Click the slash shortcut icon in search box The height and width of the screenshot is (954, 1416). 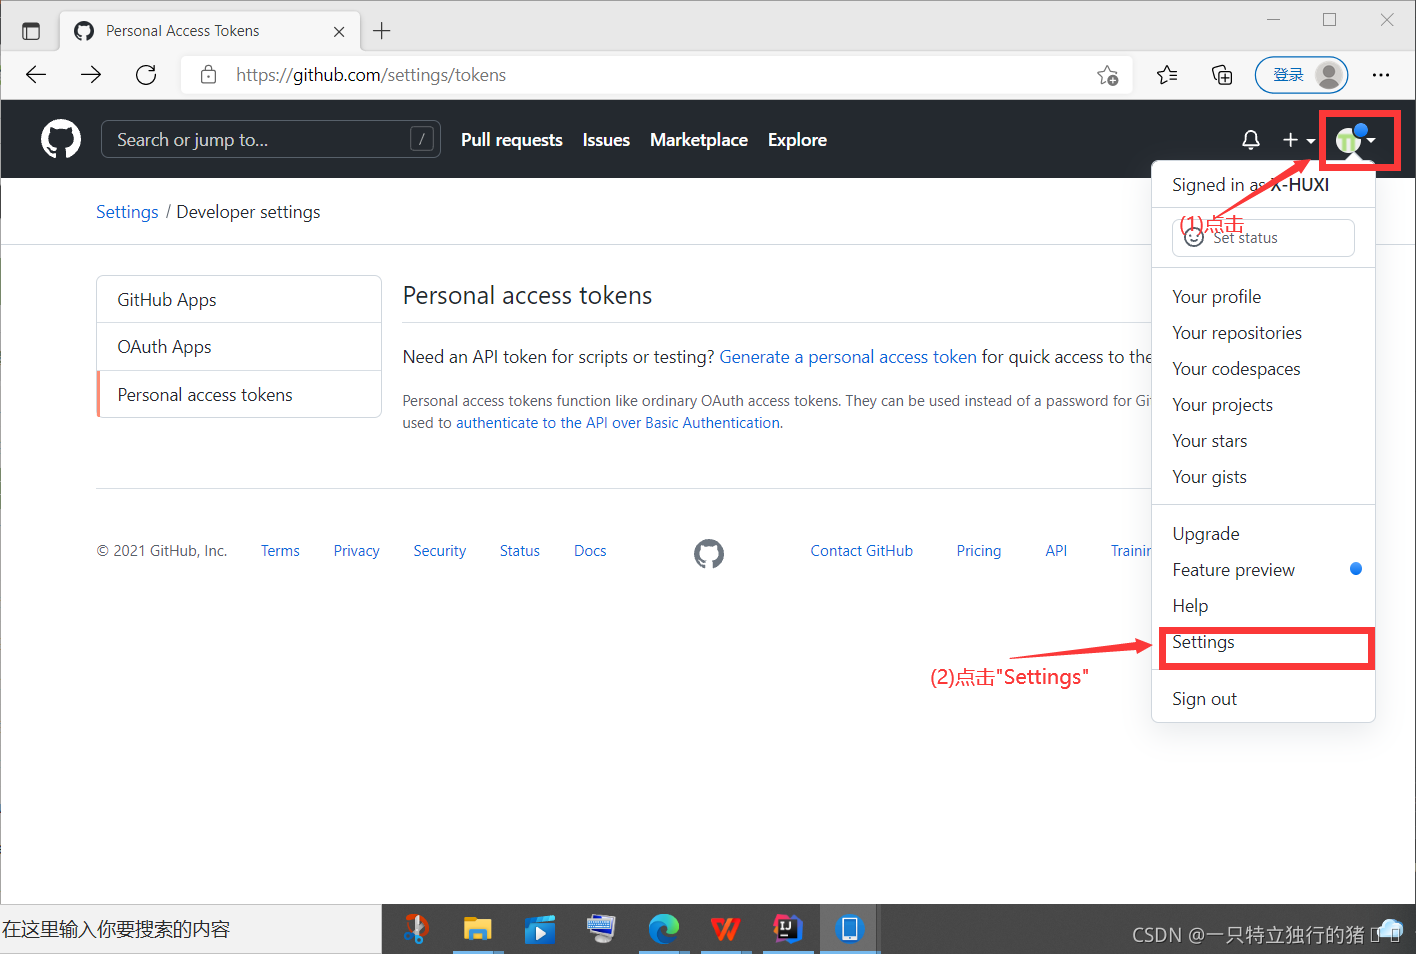click(422, 139)
